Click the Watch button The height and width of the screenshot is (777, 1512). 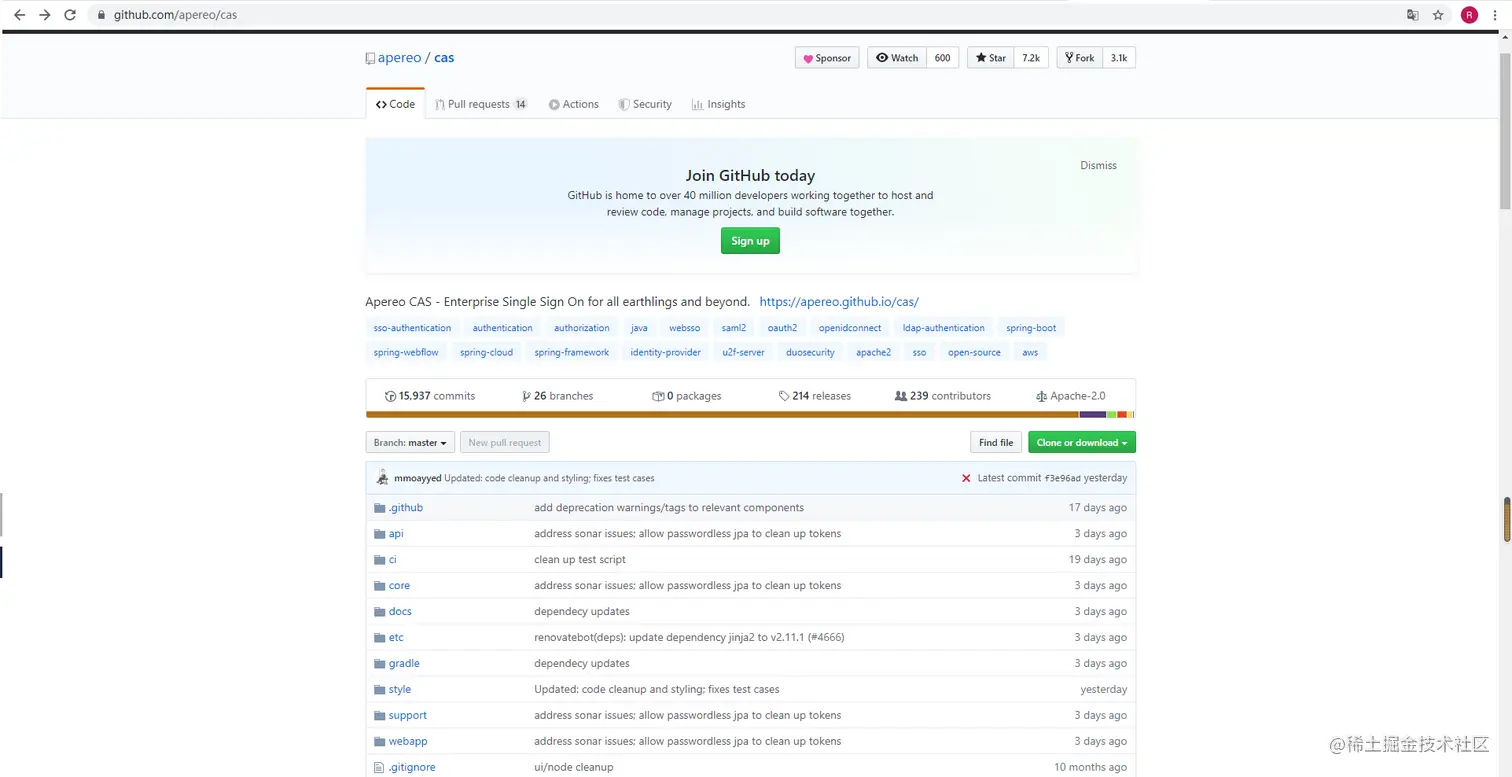pyautogui.click(x=897, y=58)
